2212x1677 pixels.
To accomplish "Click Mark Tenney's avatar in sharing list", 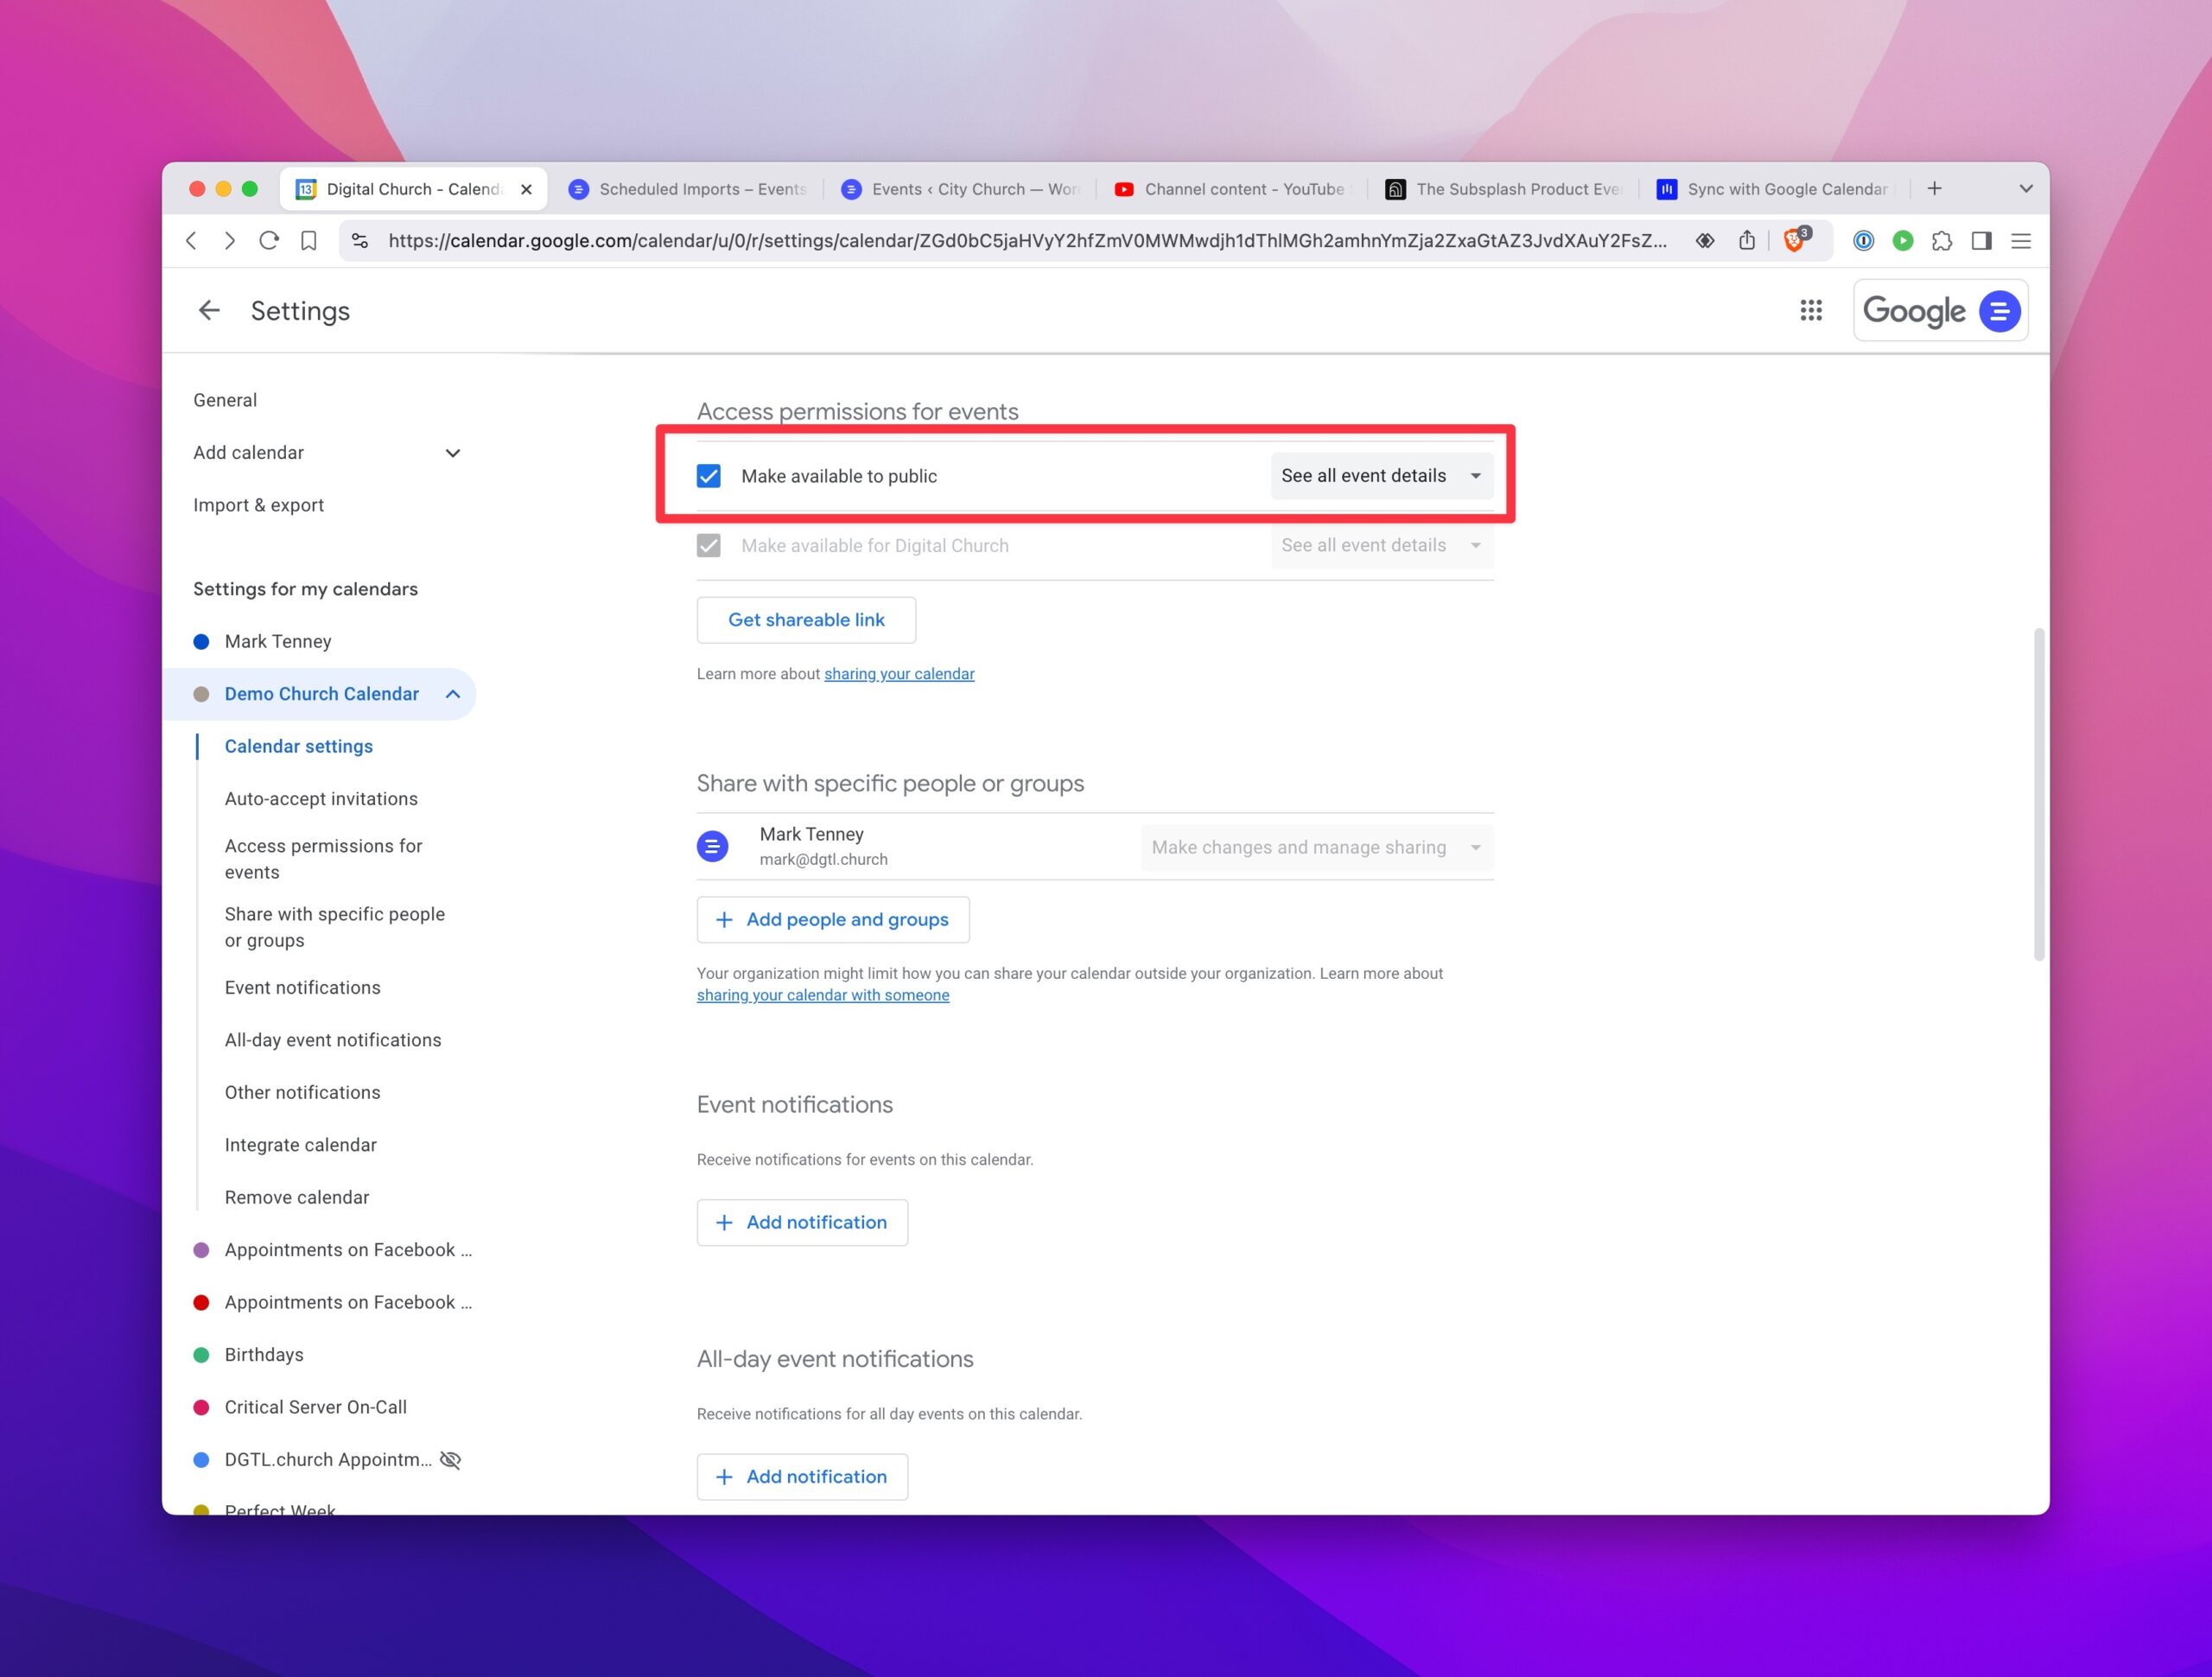I will (x=712, y=847).
